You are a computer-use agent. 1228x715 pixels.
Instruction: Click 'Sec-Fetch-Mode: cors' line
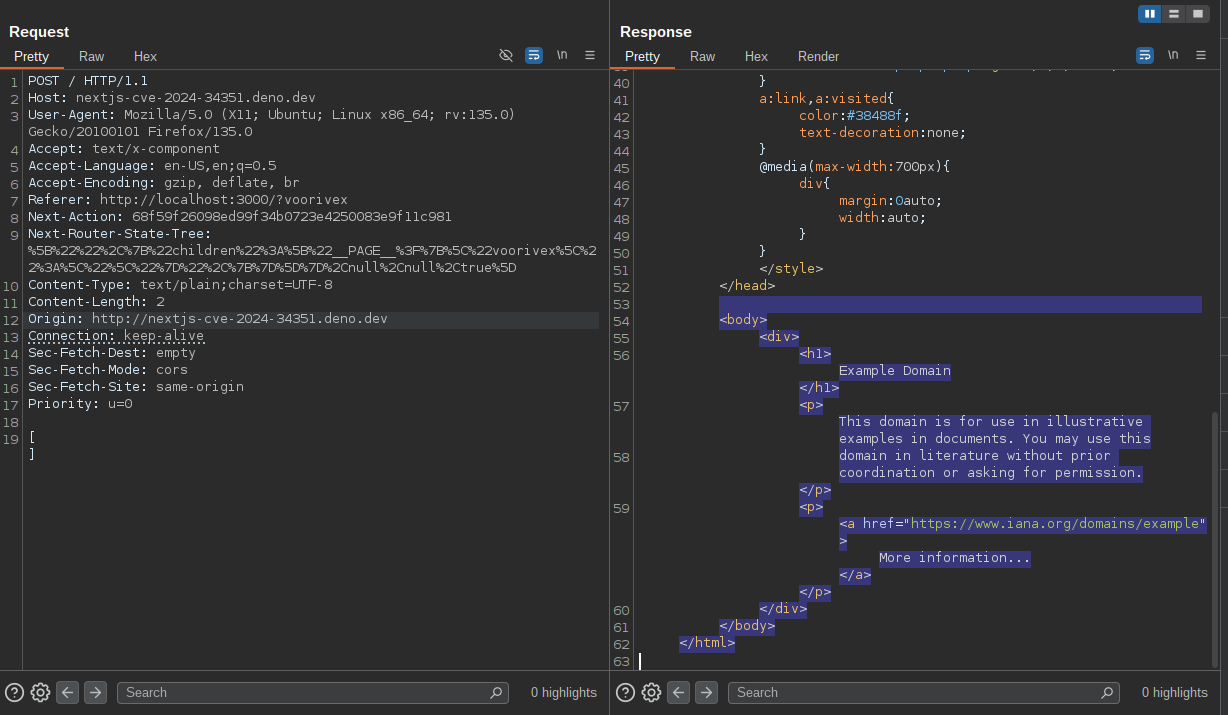(x=108, y=369)
